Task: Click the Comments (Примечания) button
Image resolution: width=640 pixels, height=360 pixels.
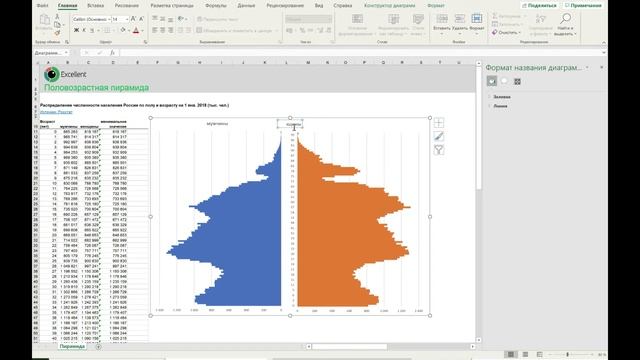Action: (x=583, y=5)
